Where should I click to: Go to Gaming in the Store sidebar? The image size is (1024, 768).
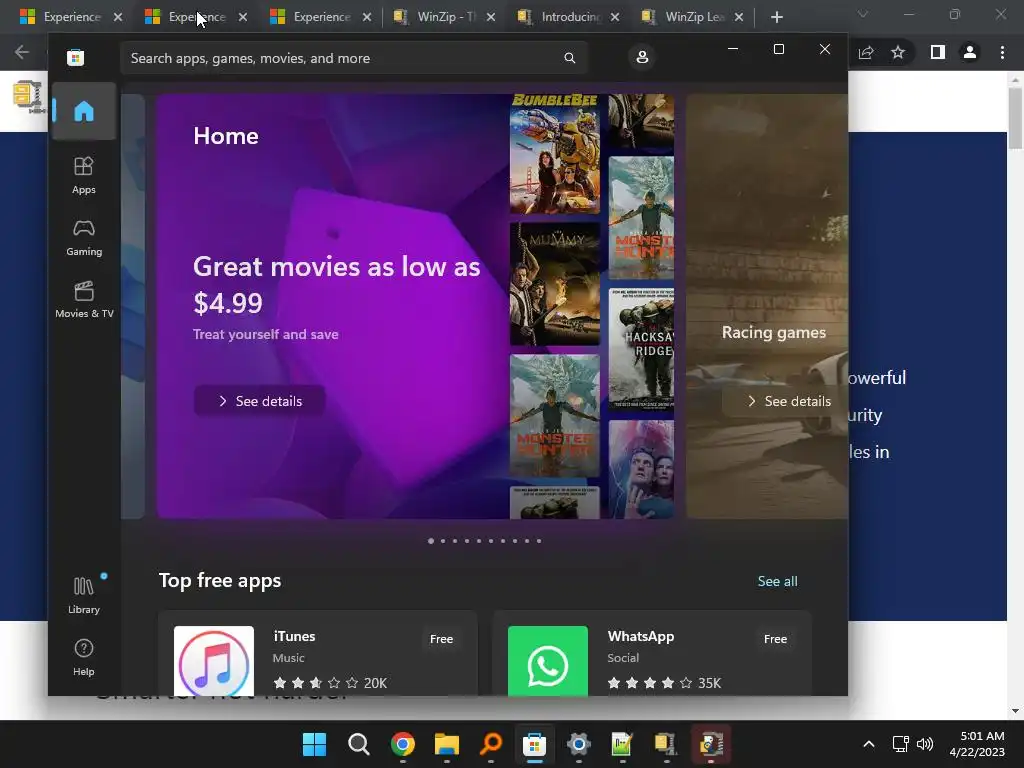pyautogui.click(x=84, y=238)
